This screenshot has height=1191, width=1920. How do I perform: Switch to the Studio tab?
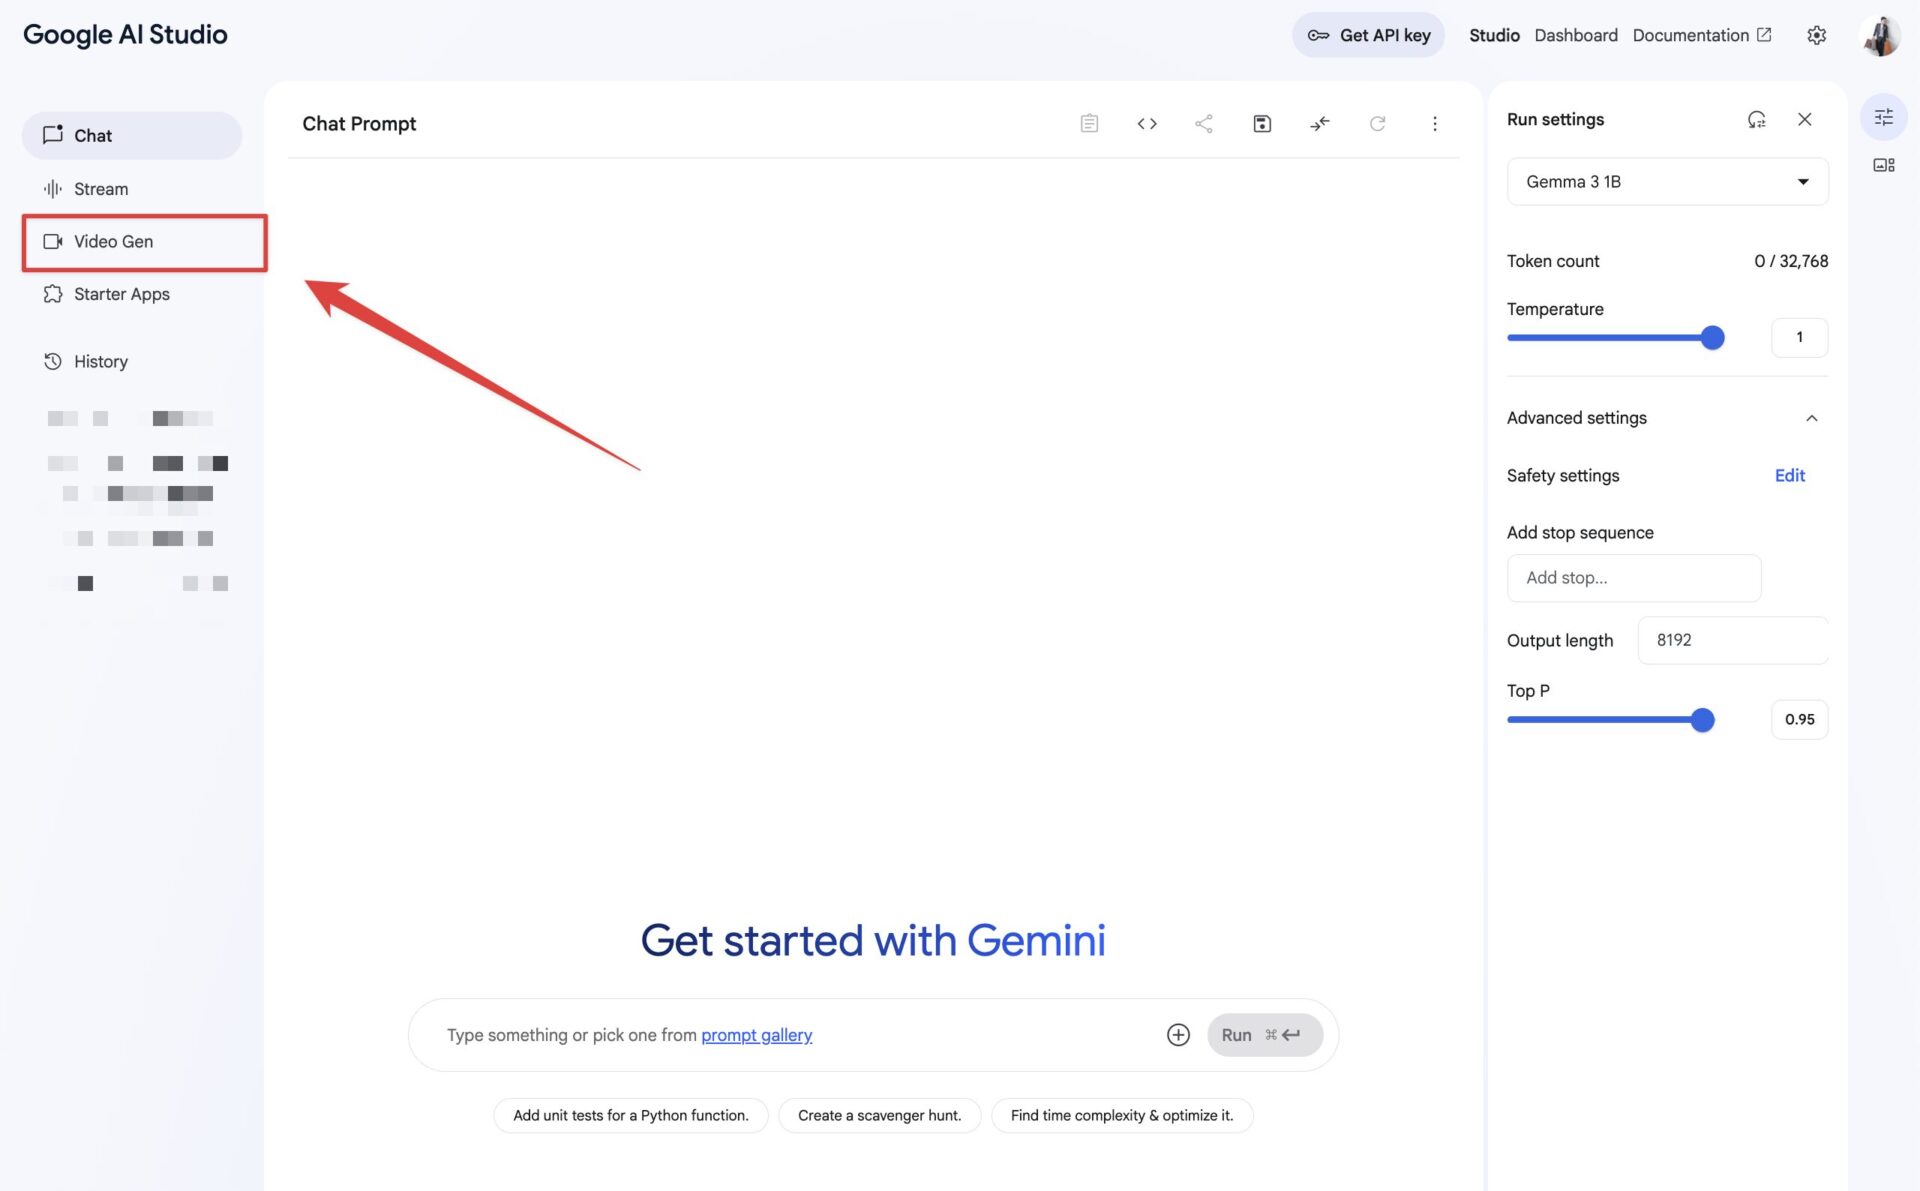[x=1494, y=35]
